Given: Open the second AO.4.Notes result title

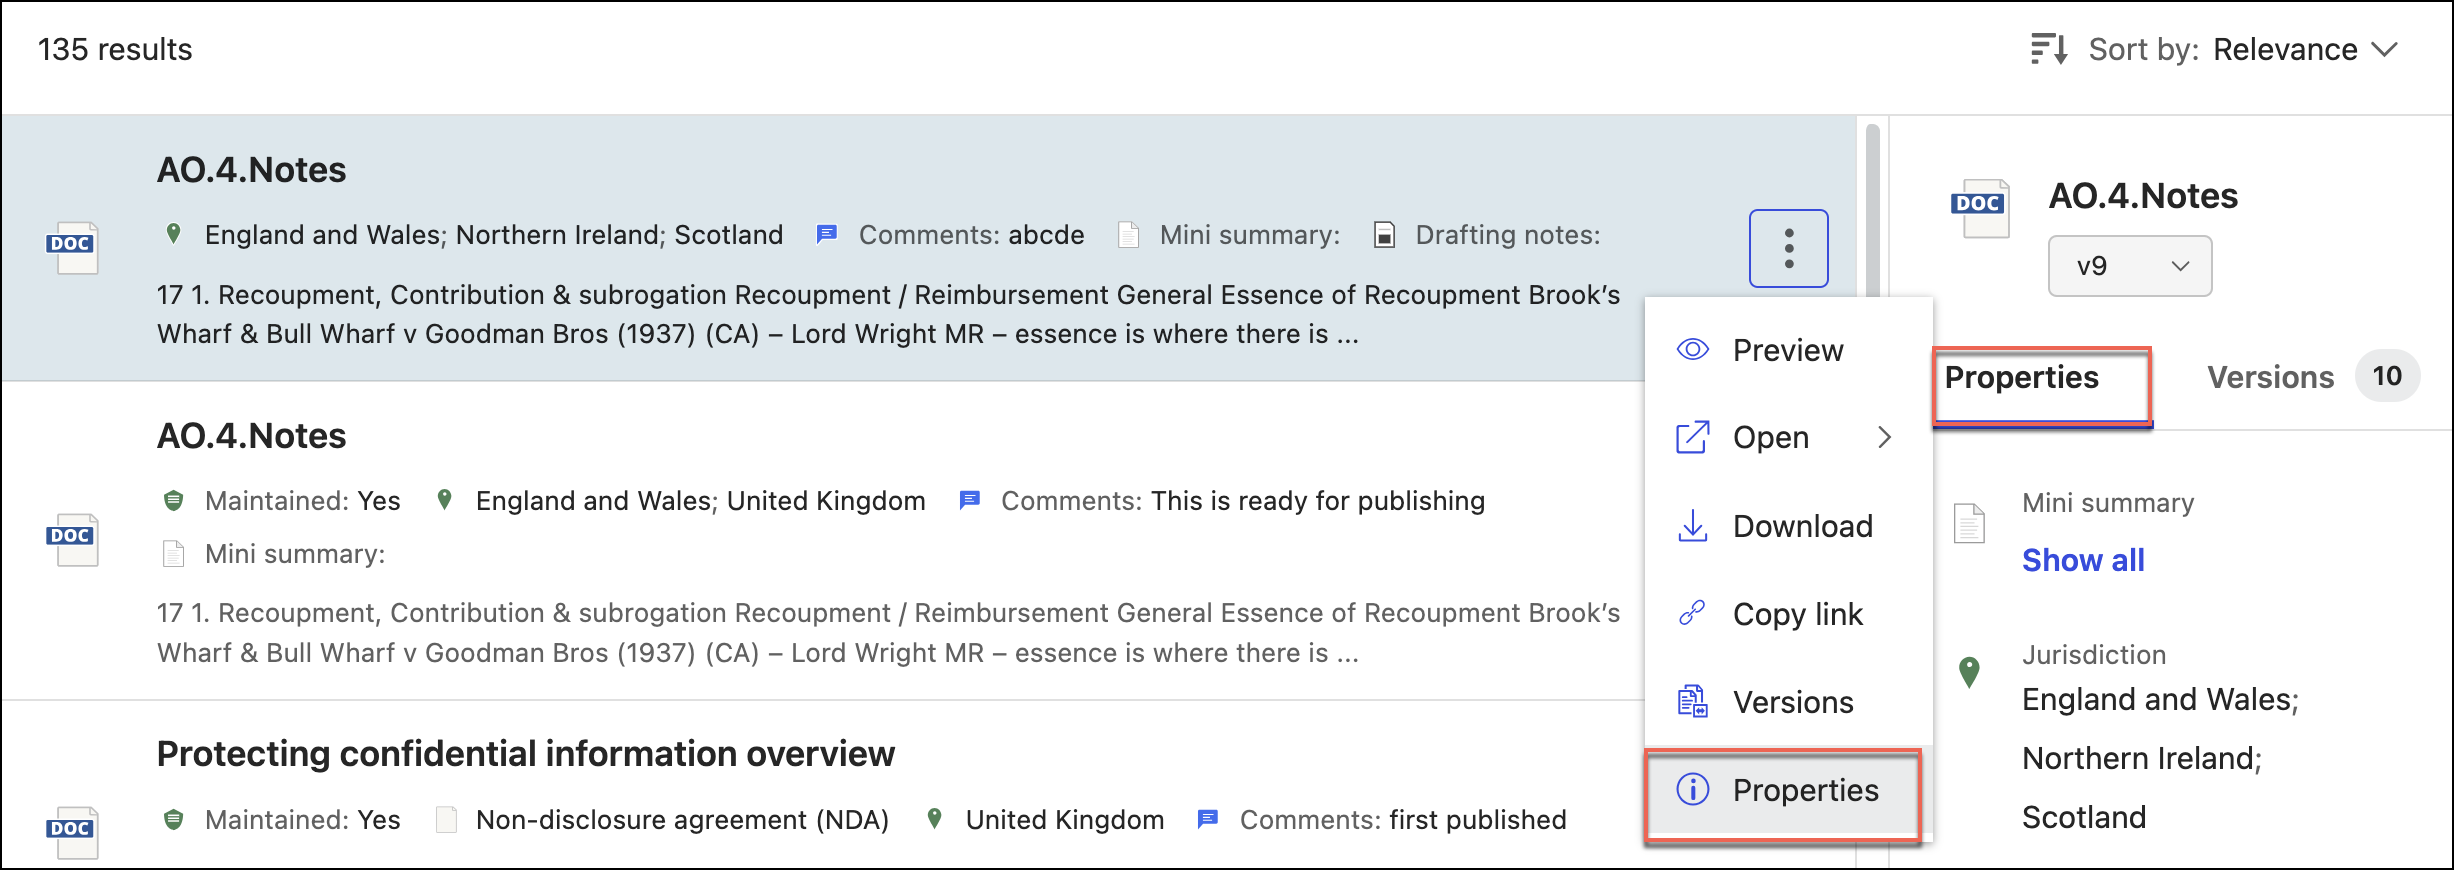Looking at the screenshot, I should pos(251,436).
